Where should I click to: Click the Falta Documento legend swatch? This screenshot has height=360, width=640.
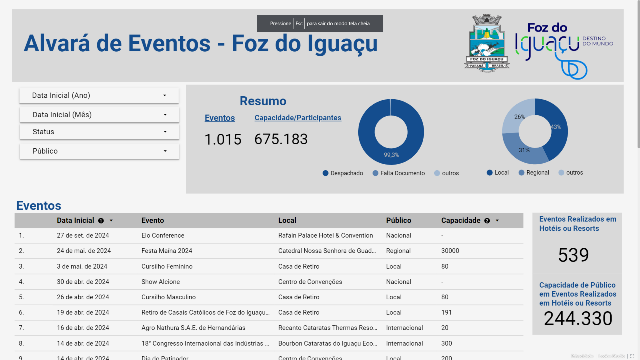[x=375, y=173]
